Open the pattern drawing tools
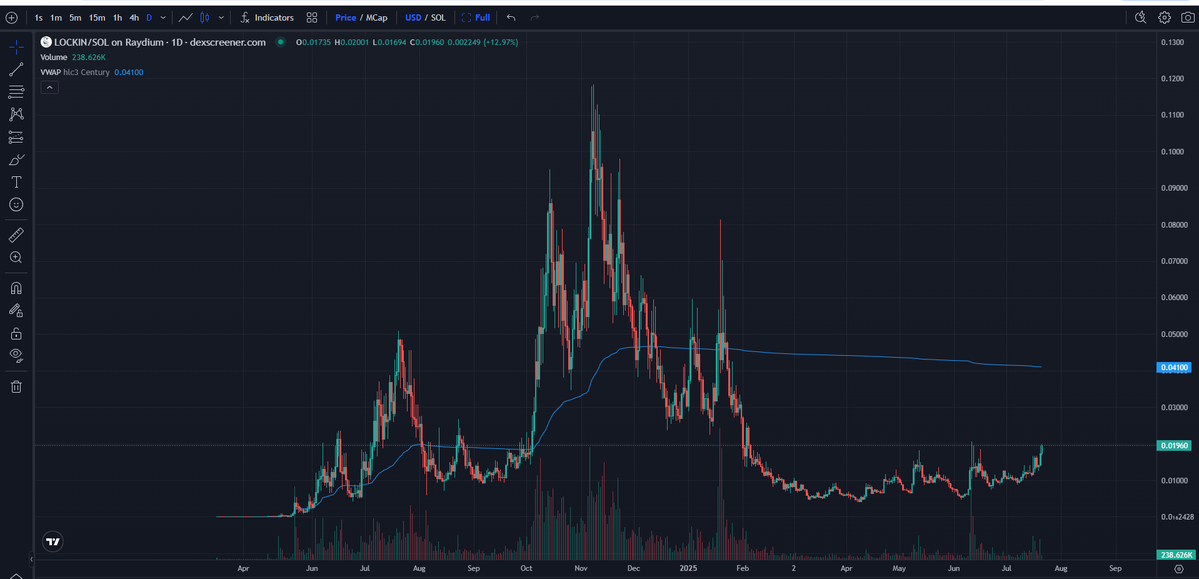 (x=15, y=114)
